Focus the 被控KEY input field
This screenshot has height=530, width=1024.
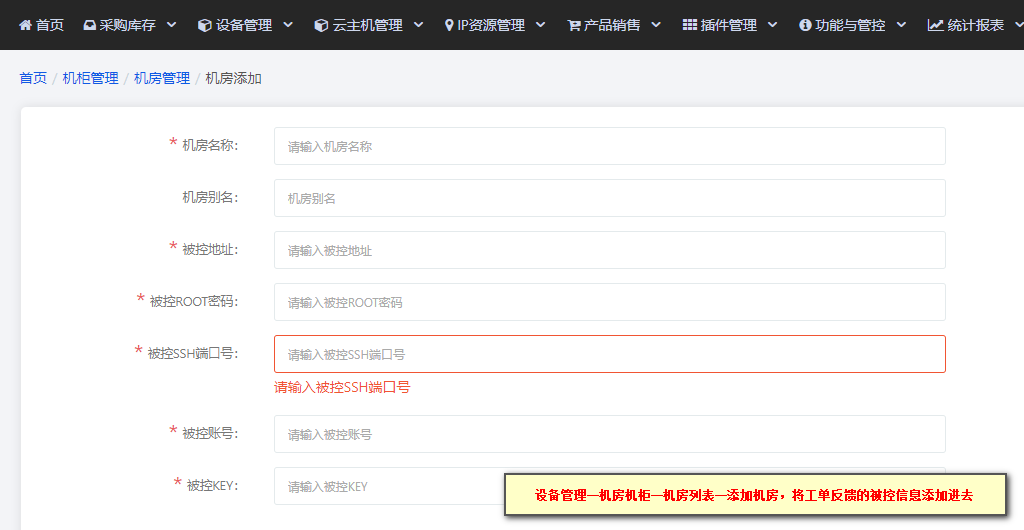pyautogui.click(x=609, y=486)
